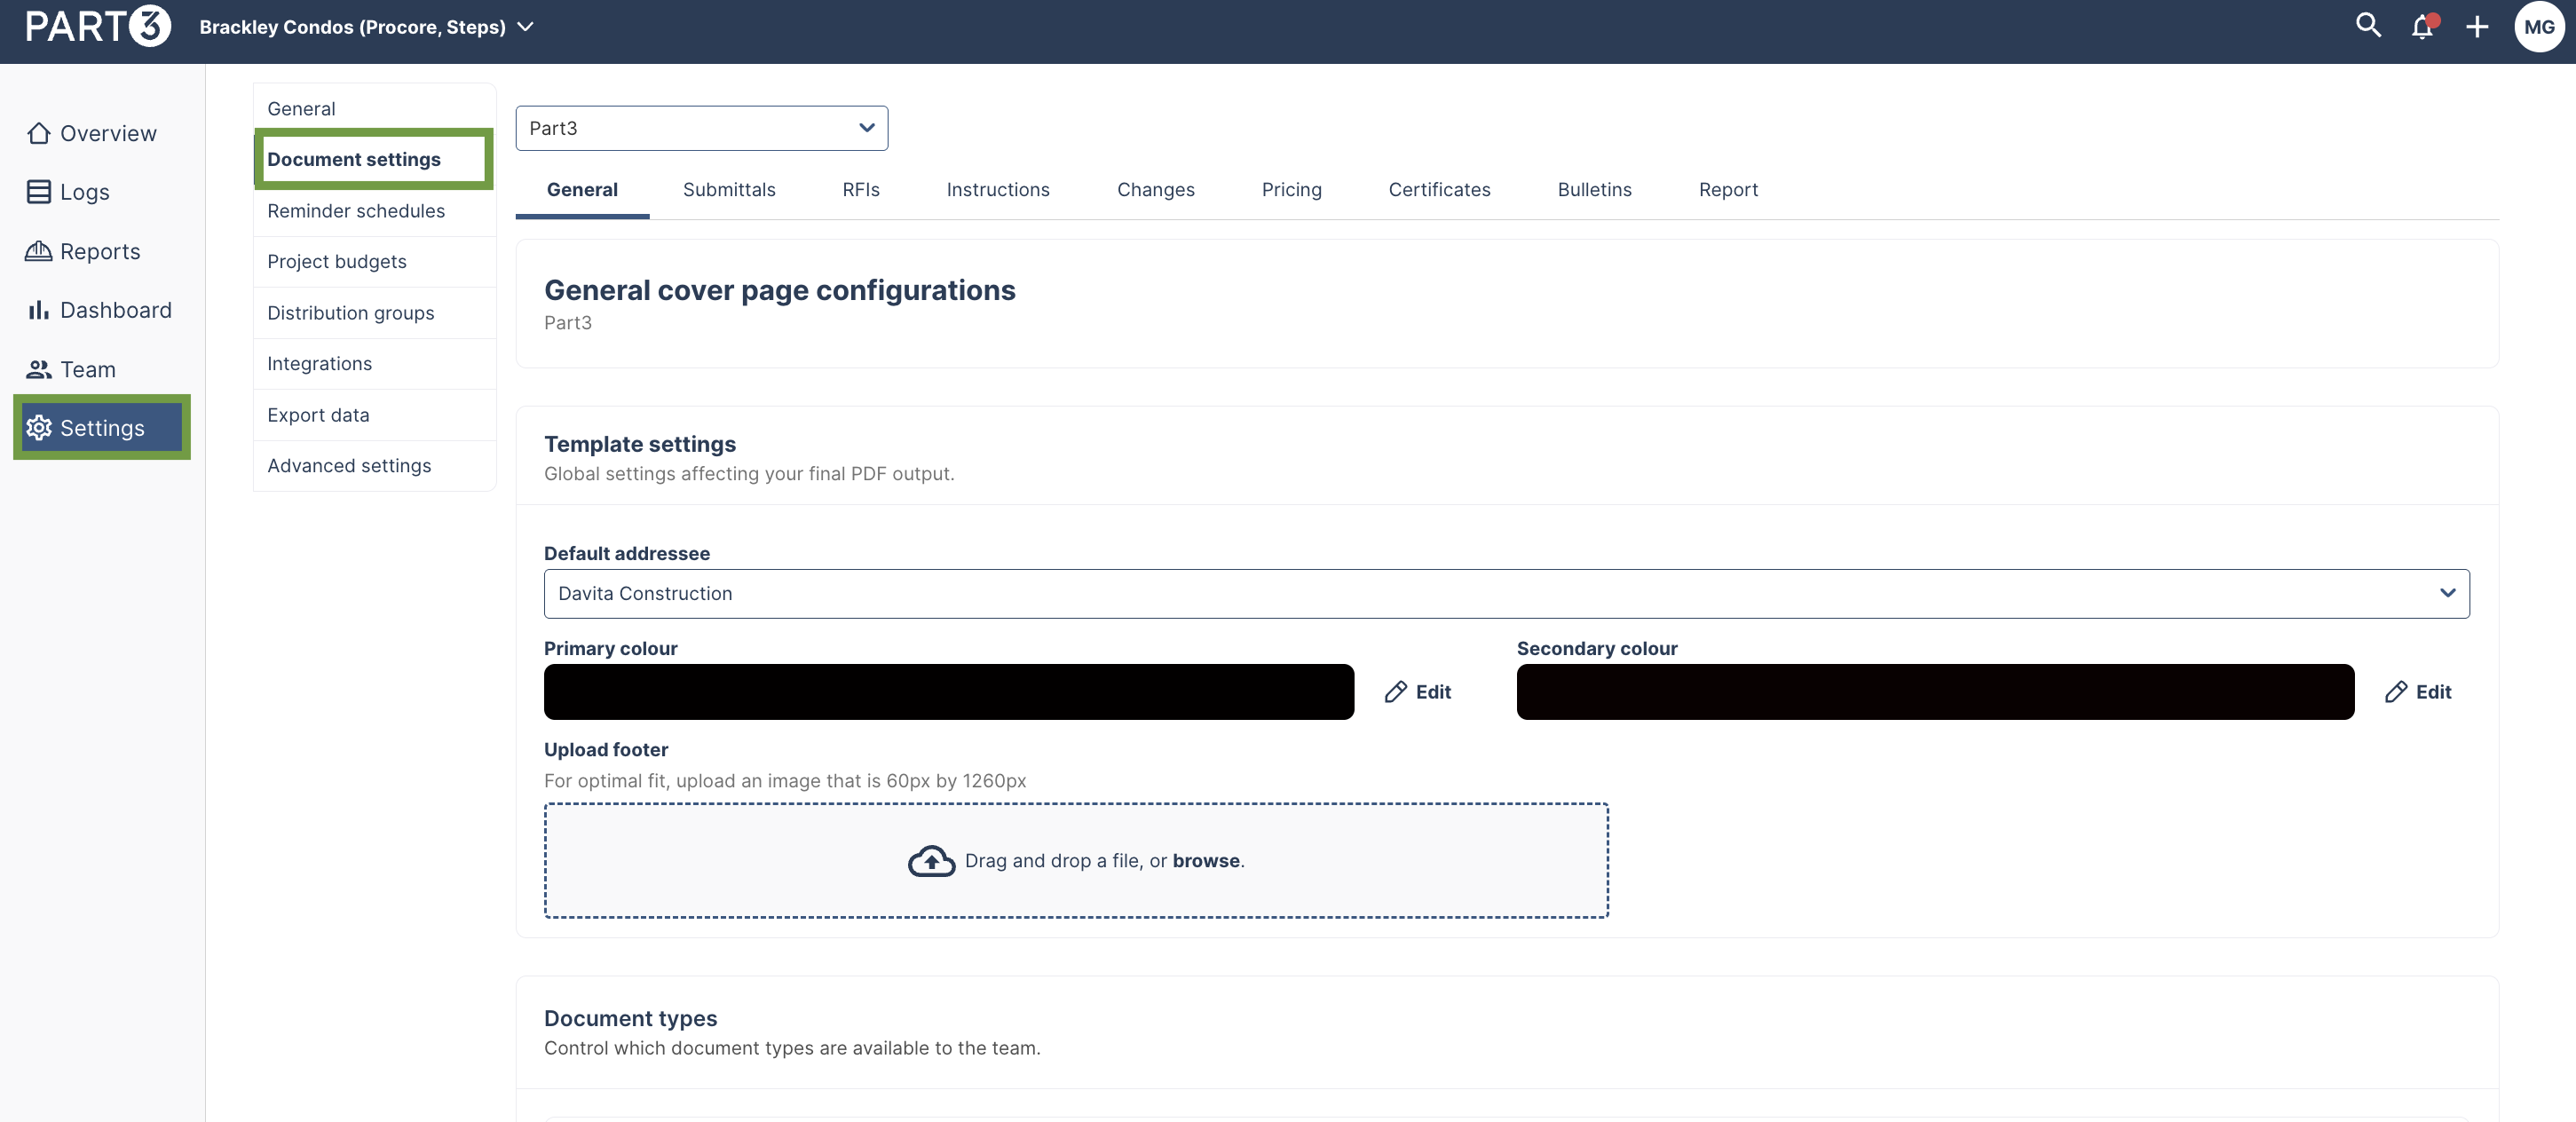
Task: Click the Document types heading
Action: tap(630, 1018)
